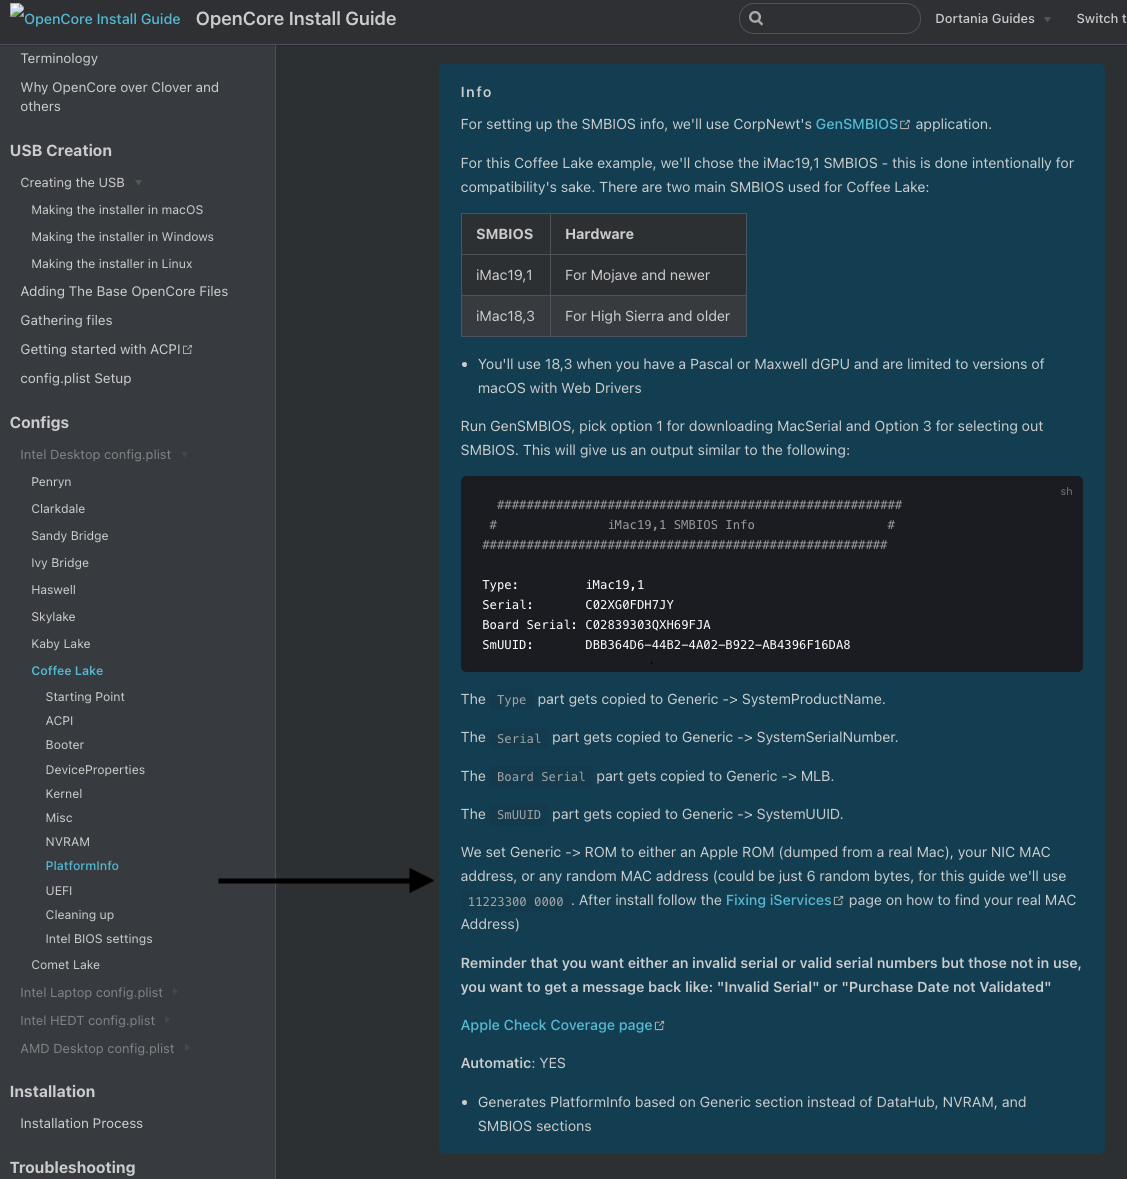
Task: Select Coffee Lake in the sidebar
Action: [67, 671]
